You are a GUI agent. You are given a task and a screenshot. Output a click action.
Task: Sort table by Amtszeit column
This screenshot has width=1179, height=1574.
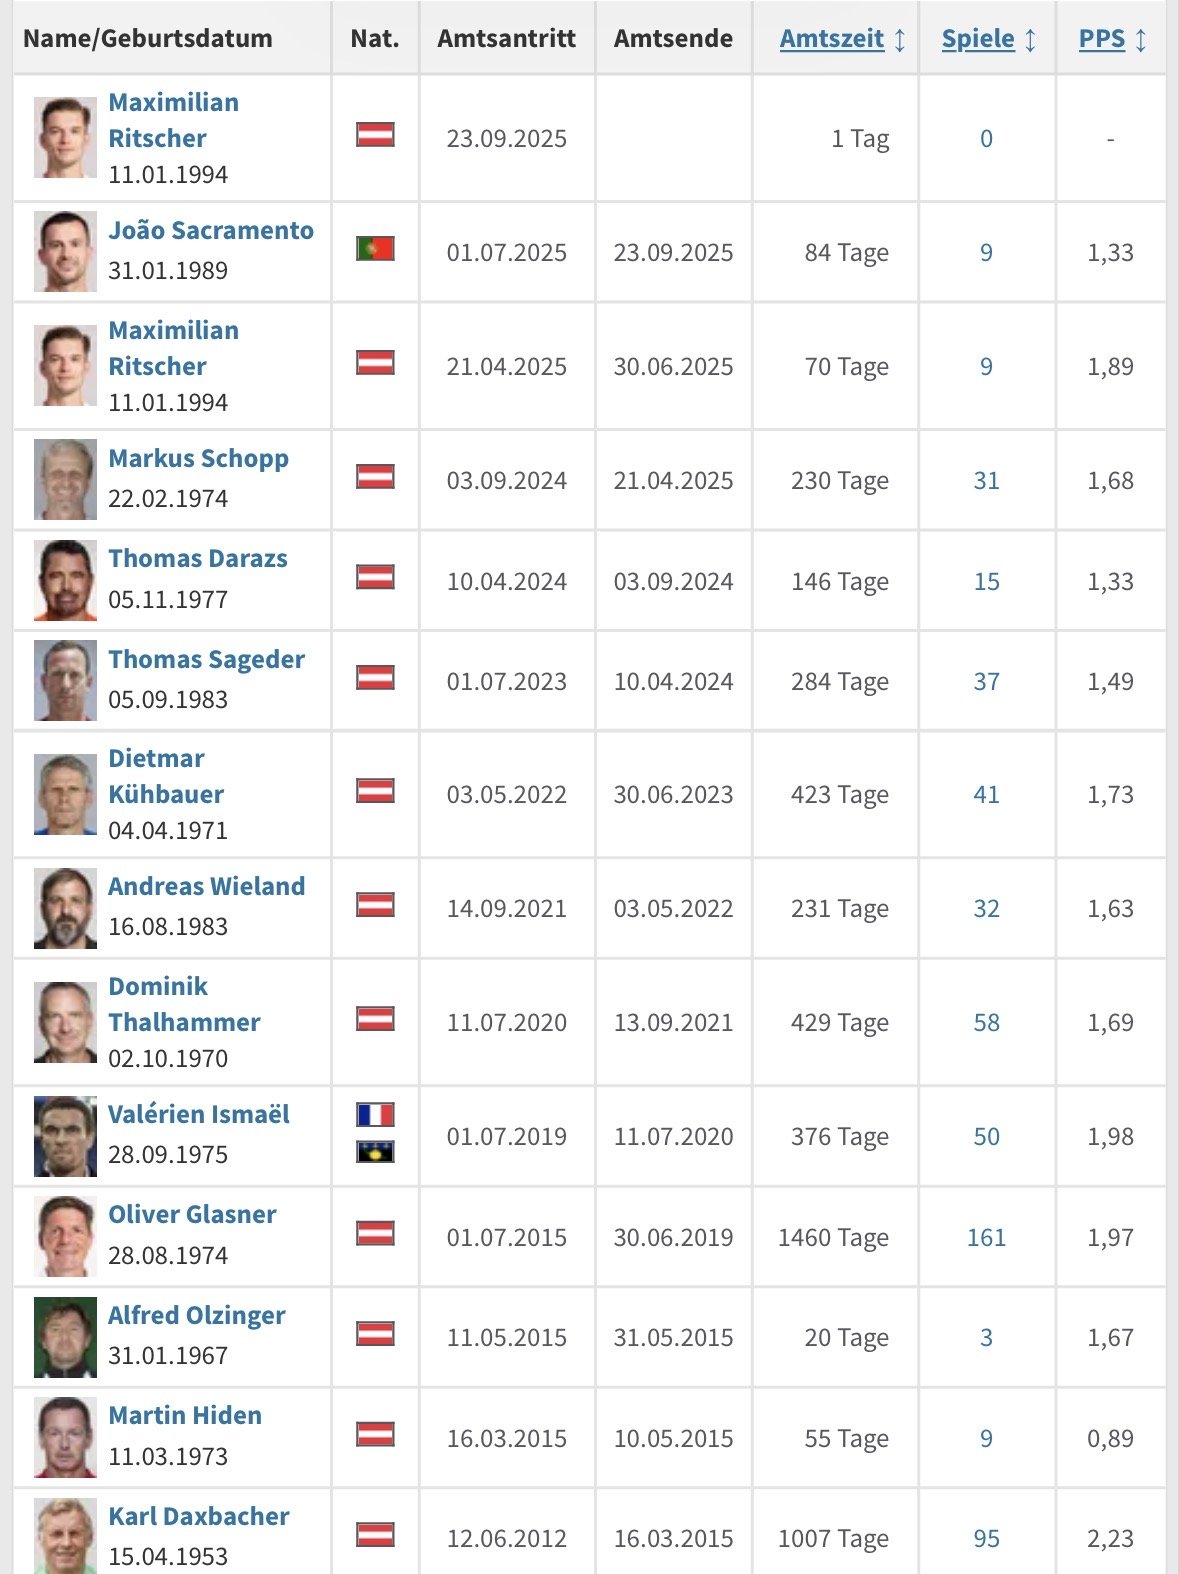coord(831,39)
